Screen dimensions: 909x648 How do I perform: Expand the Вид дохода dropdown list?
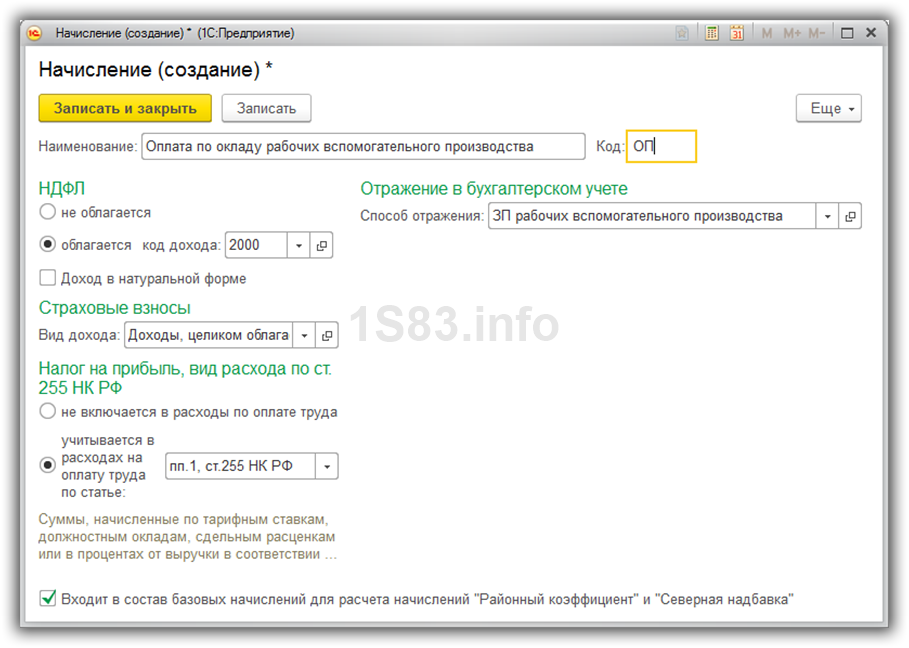[305, 335]
